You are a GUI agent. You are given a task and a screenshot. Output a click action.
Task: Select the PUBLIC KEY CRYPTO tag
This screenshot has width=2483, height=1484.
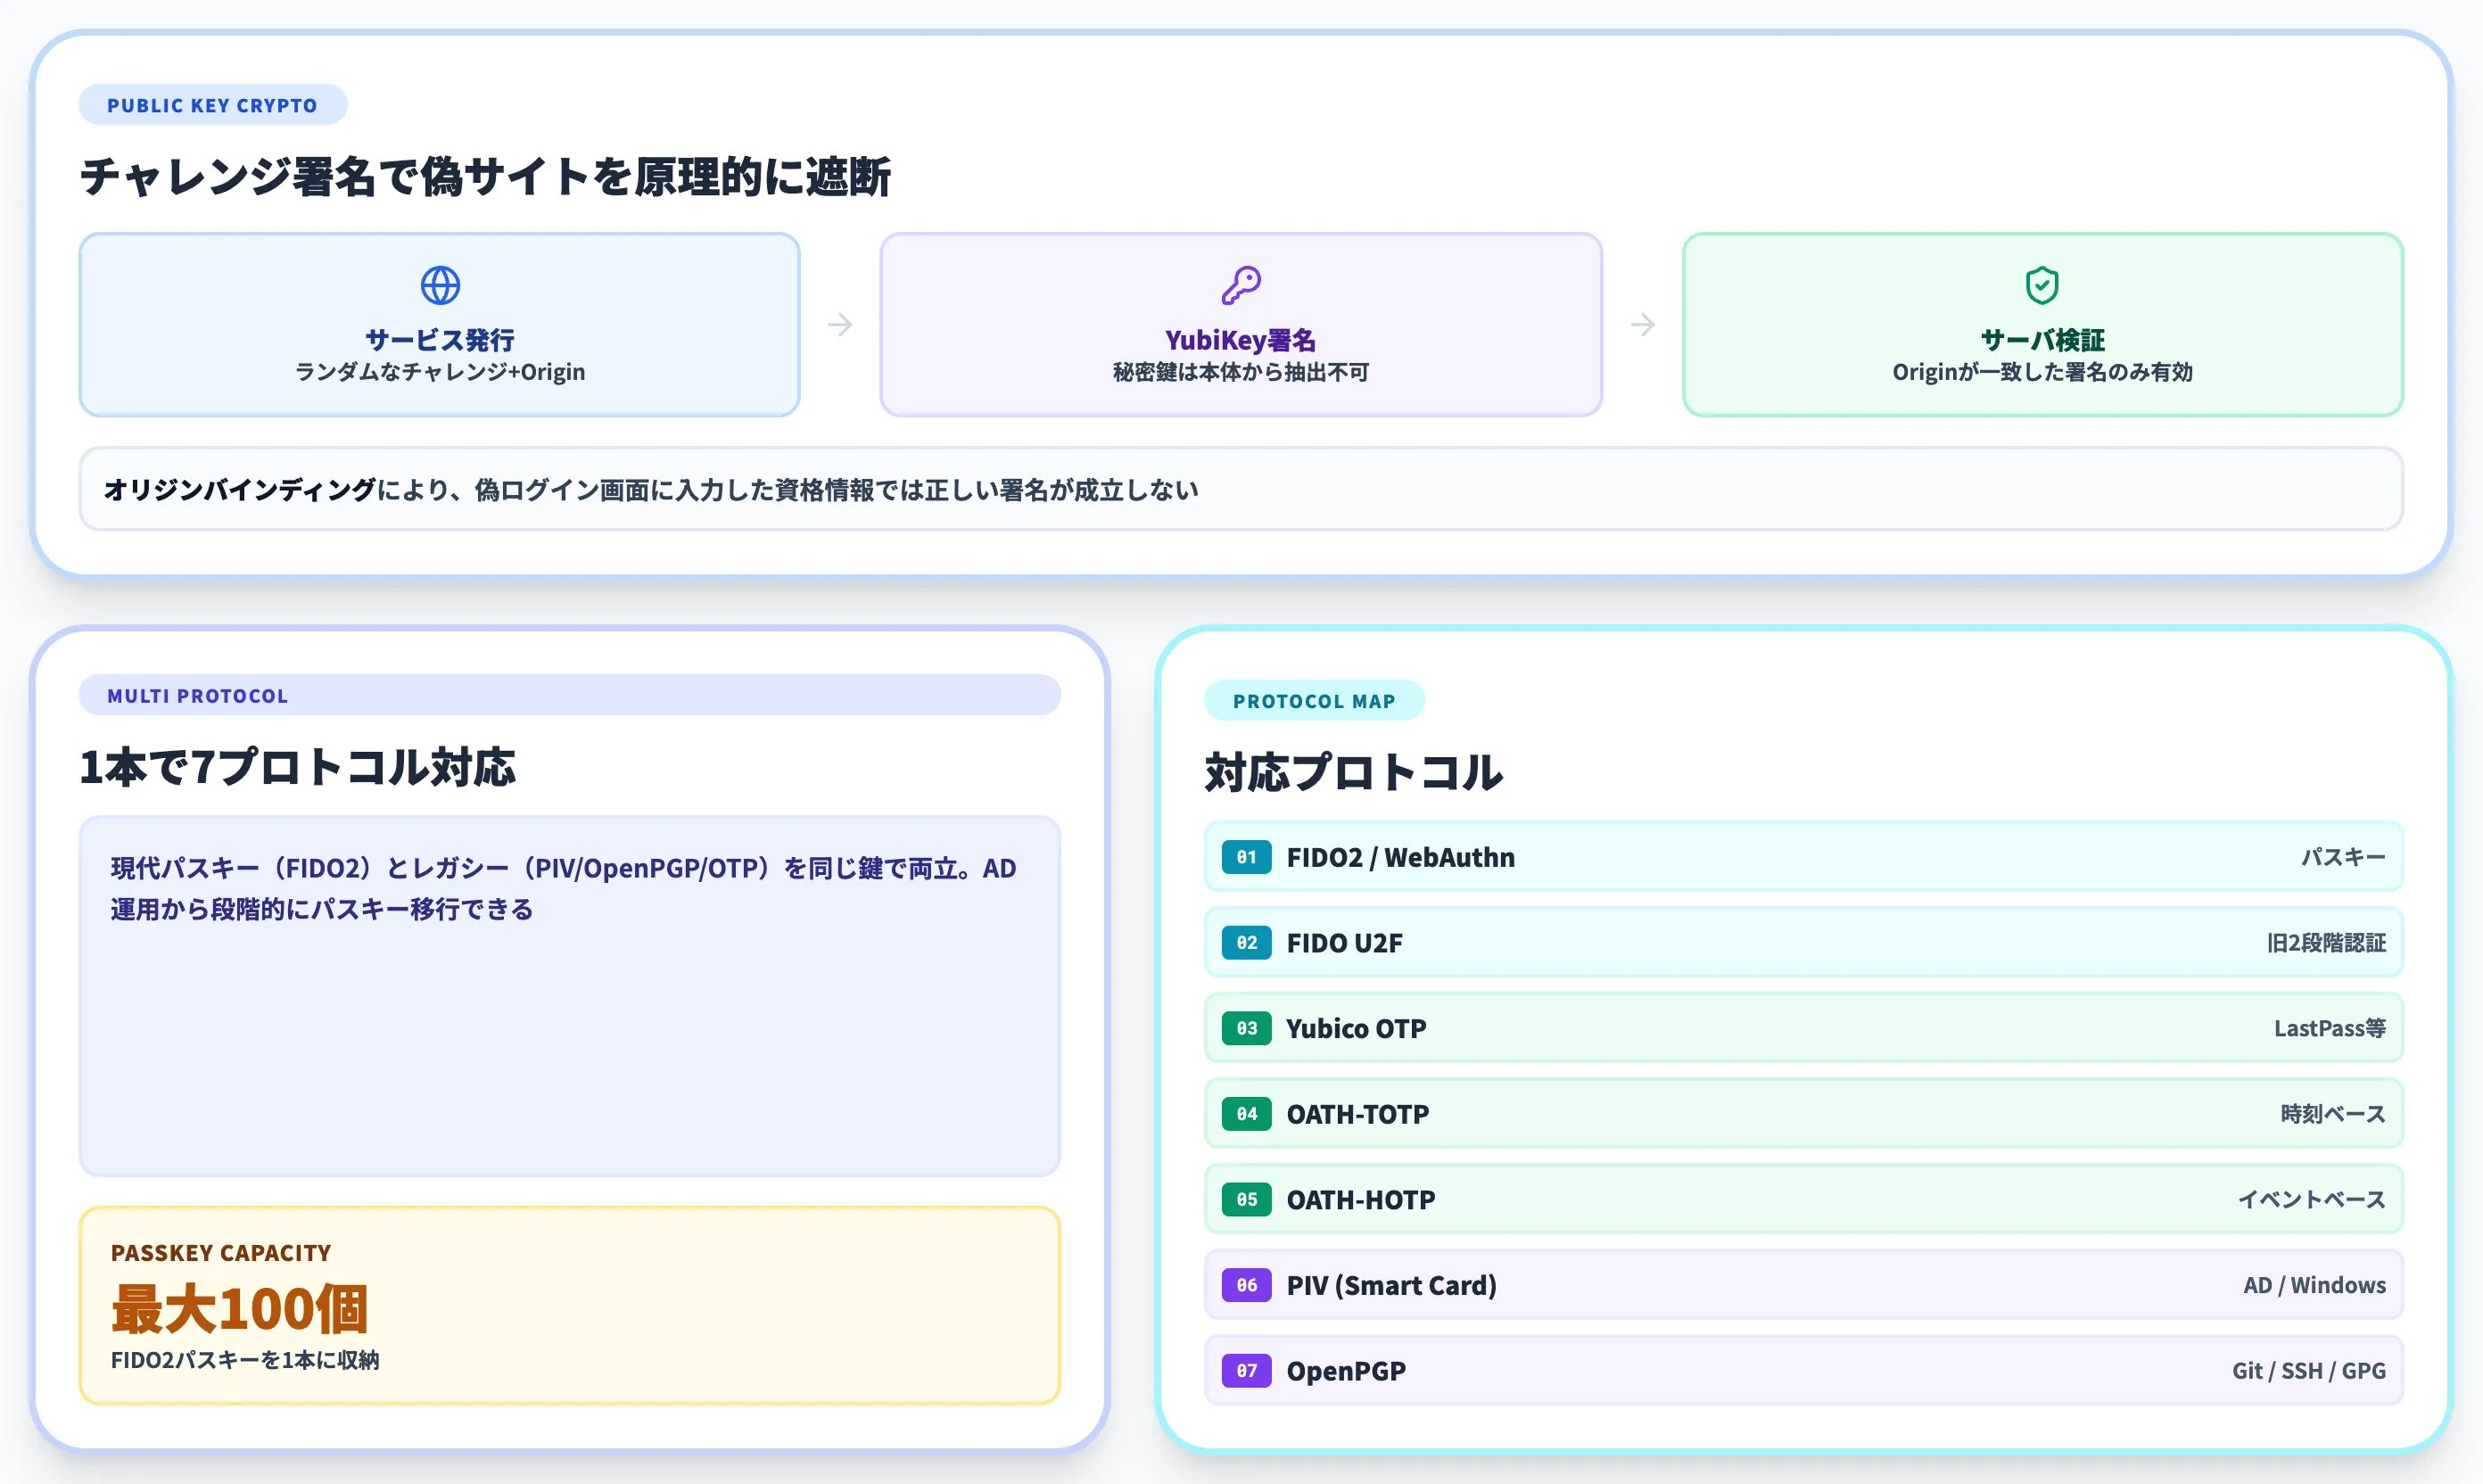click(213, 105)
